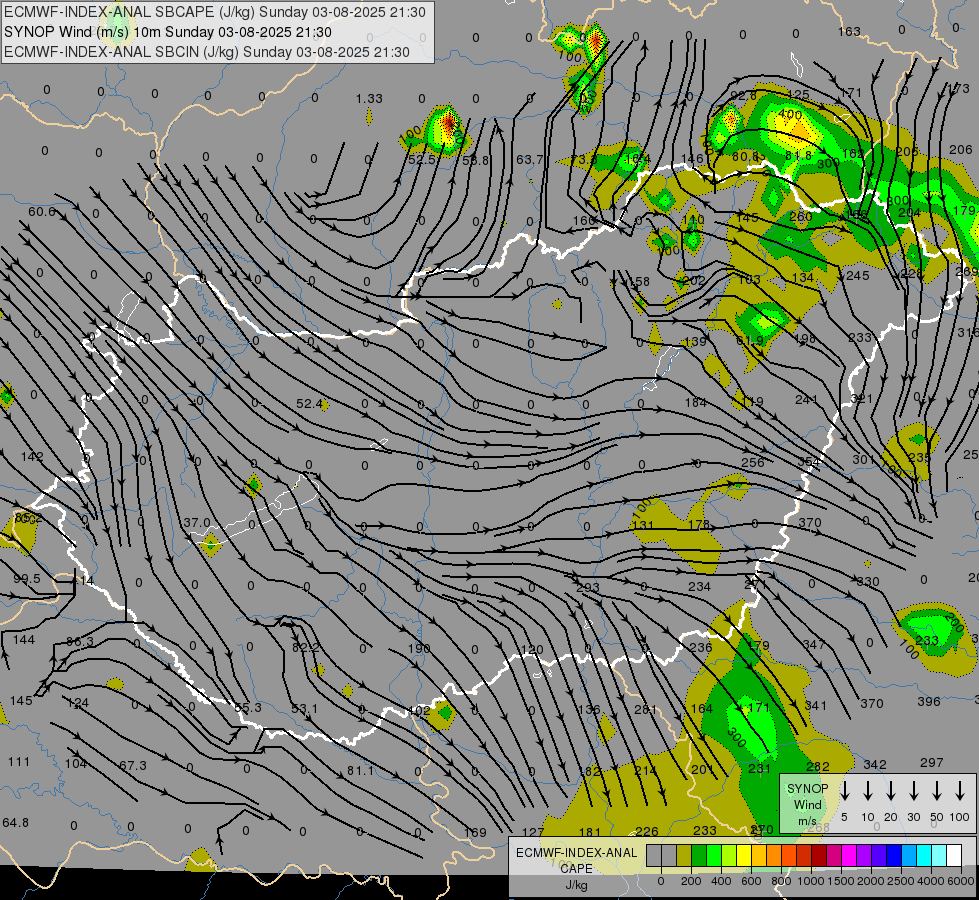Click the 396 value on the map
979x900 pixels.
929,702
